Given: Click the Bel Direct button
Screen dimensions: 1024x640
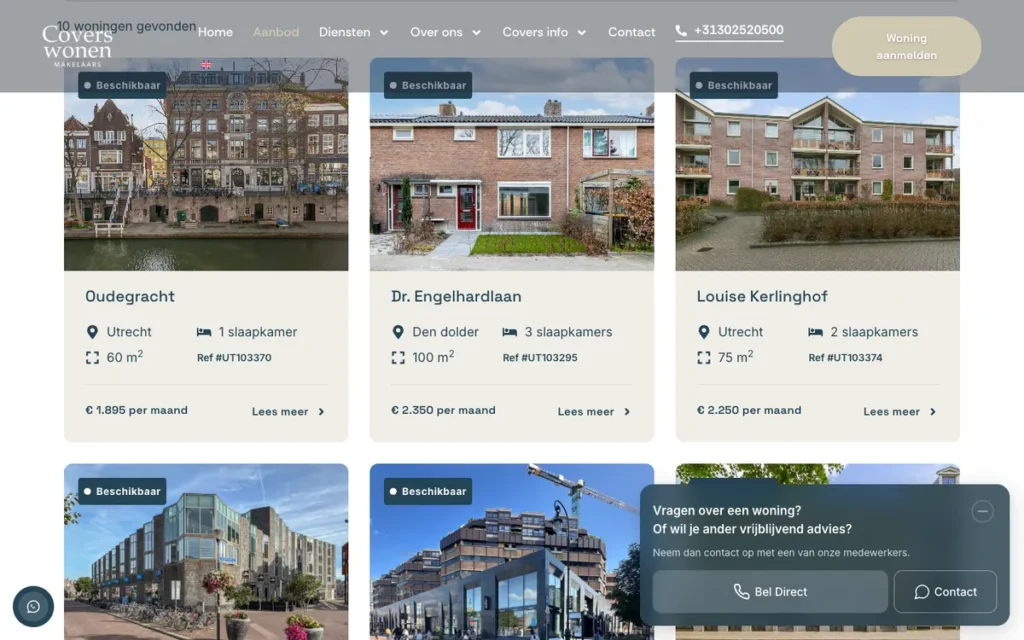Looking at the screenshot, I should click(770, 592).
